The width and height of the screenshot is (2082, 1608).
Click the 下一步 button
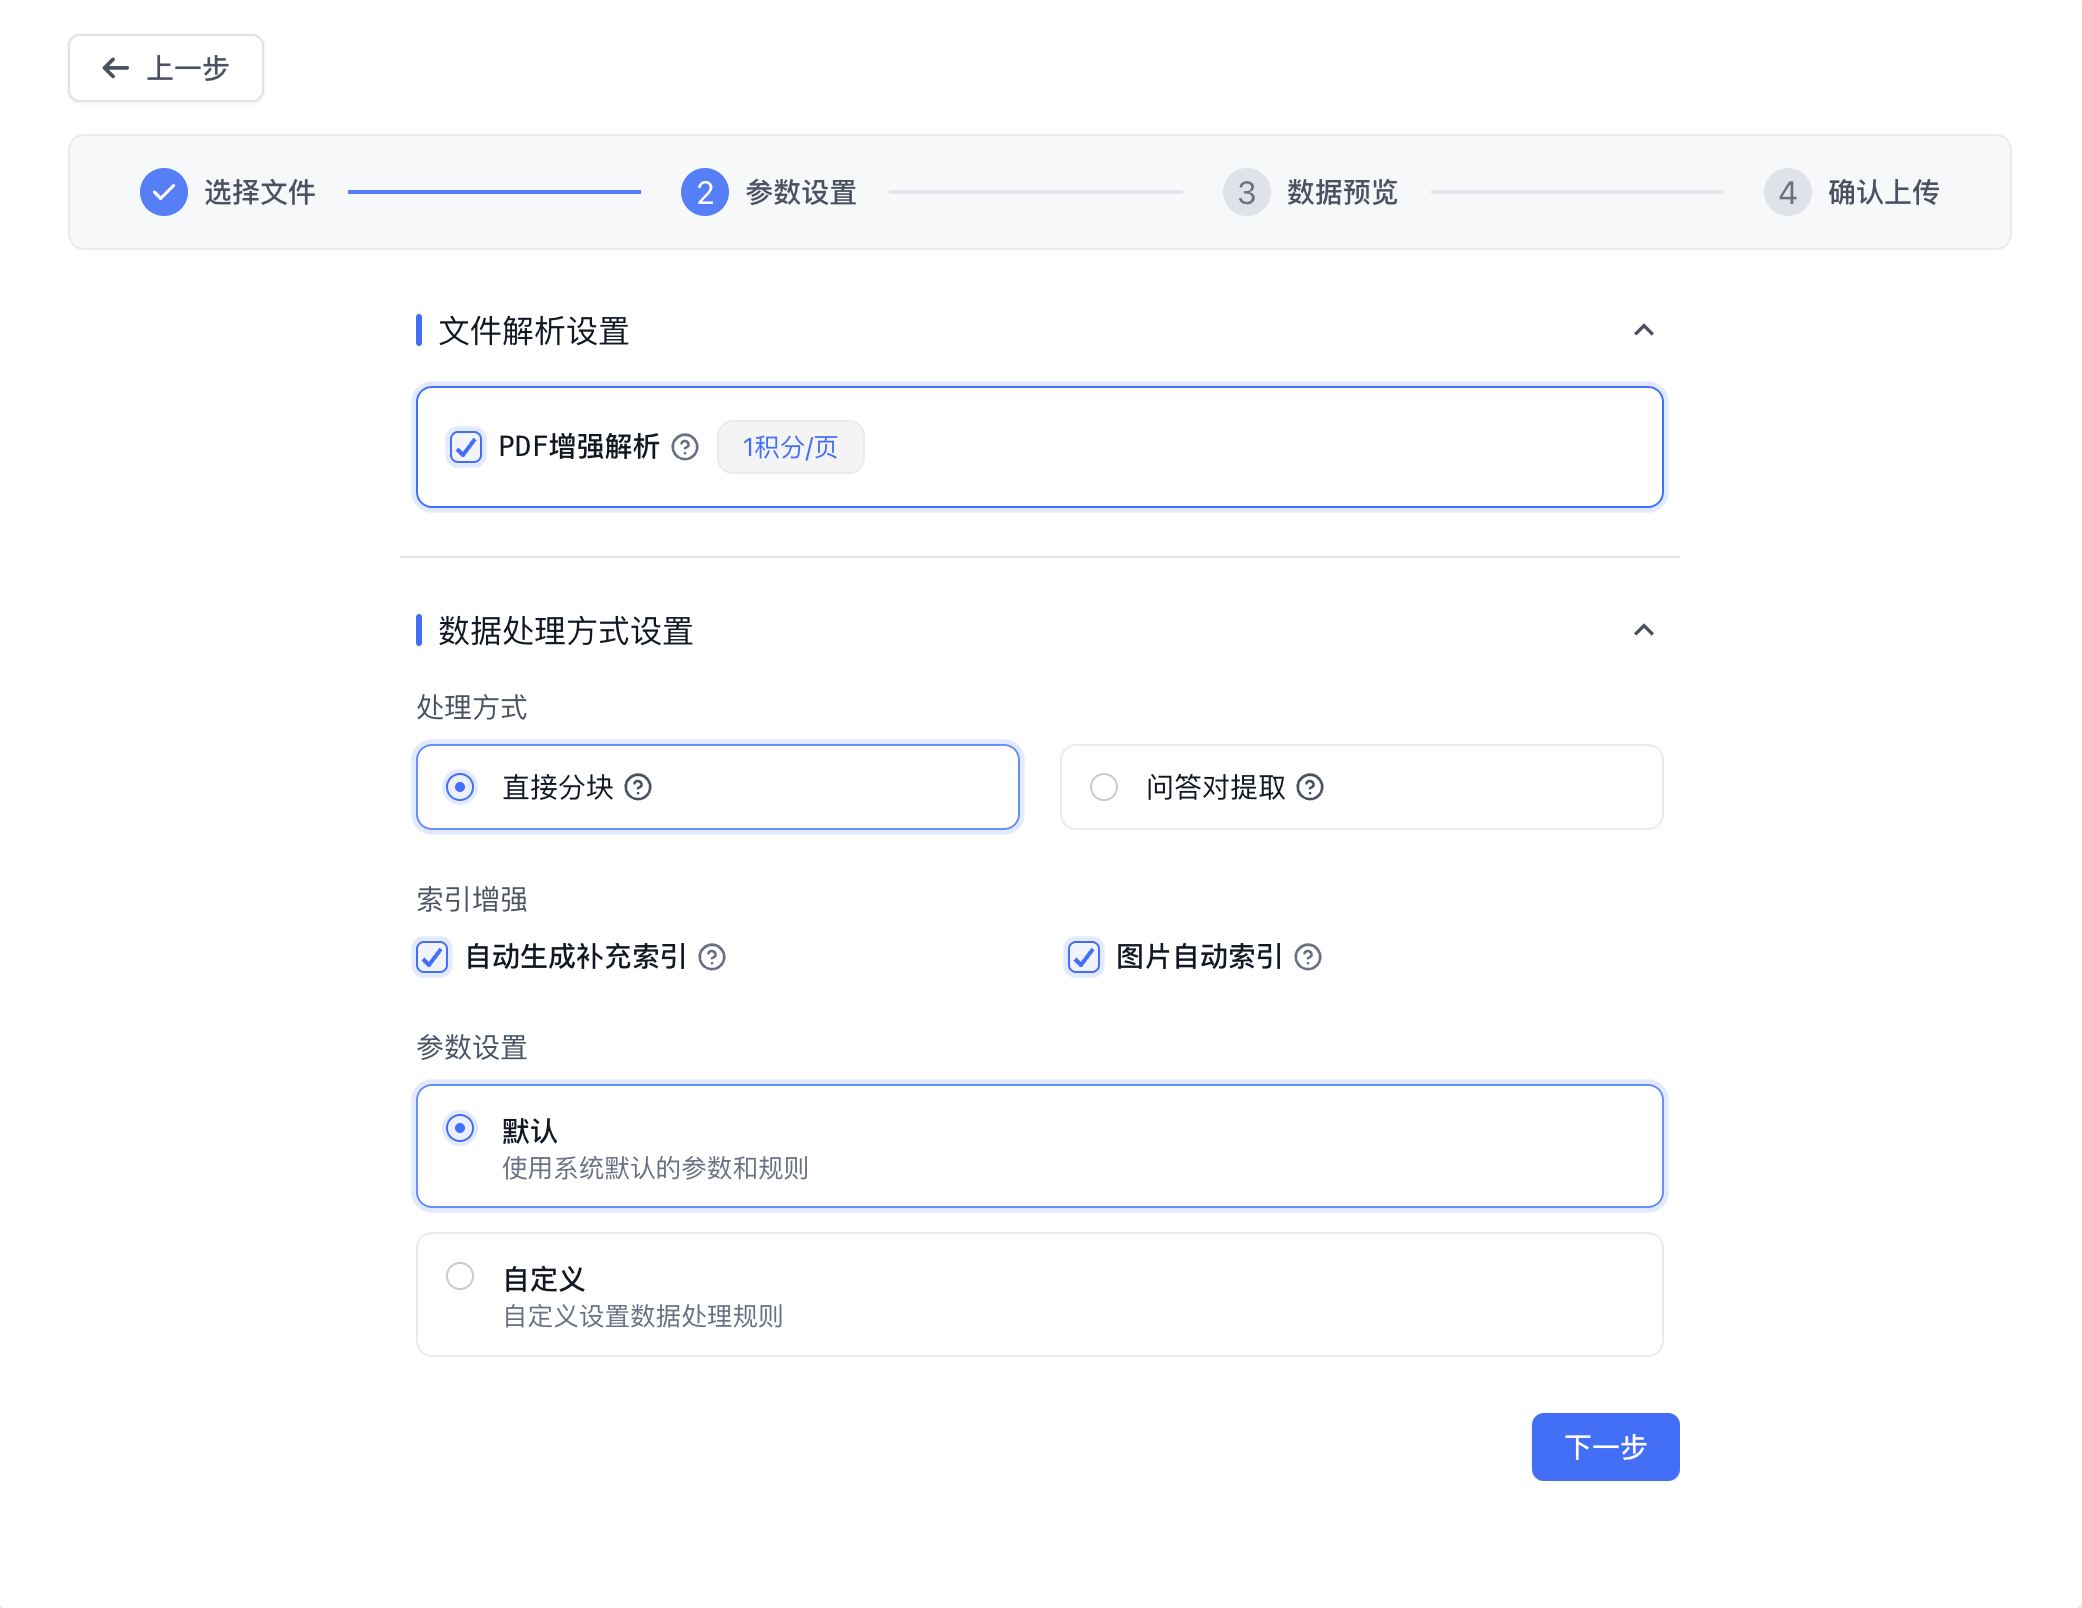(x=1605, y=1447)
